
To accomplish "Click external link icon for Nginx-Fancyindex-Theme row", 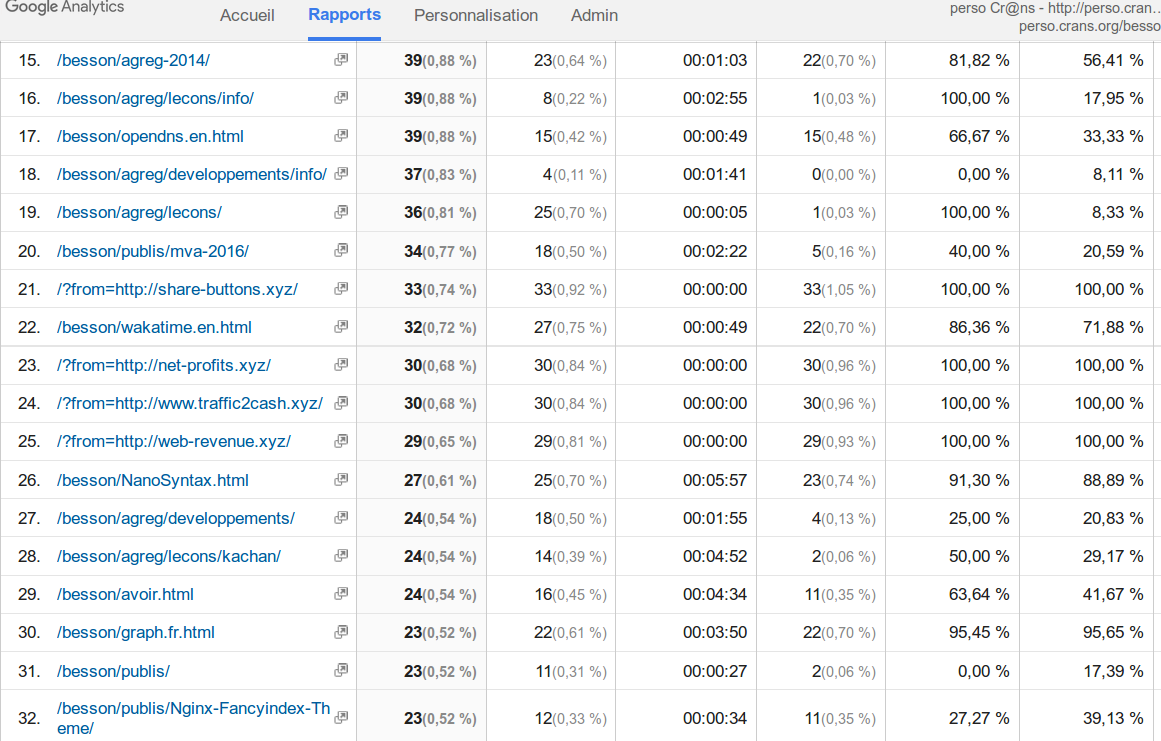I will click(341, 718).
